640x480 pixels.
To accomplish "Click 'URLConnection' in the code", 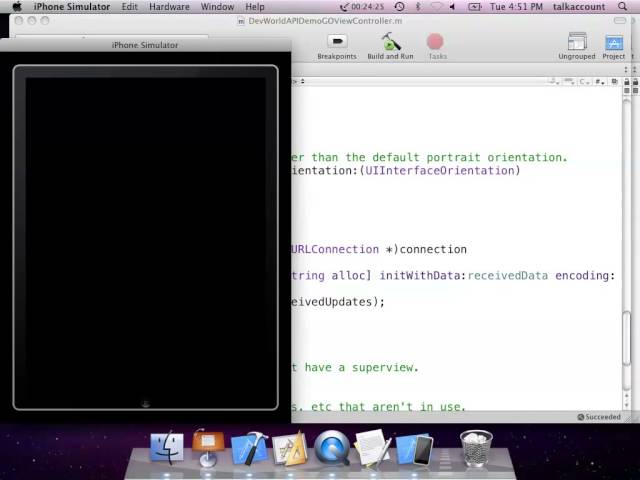I will (335, 249).
